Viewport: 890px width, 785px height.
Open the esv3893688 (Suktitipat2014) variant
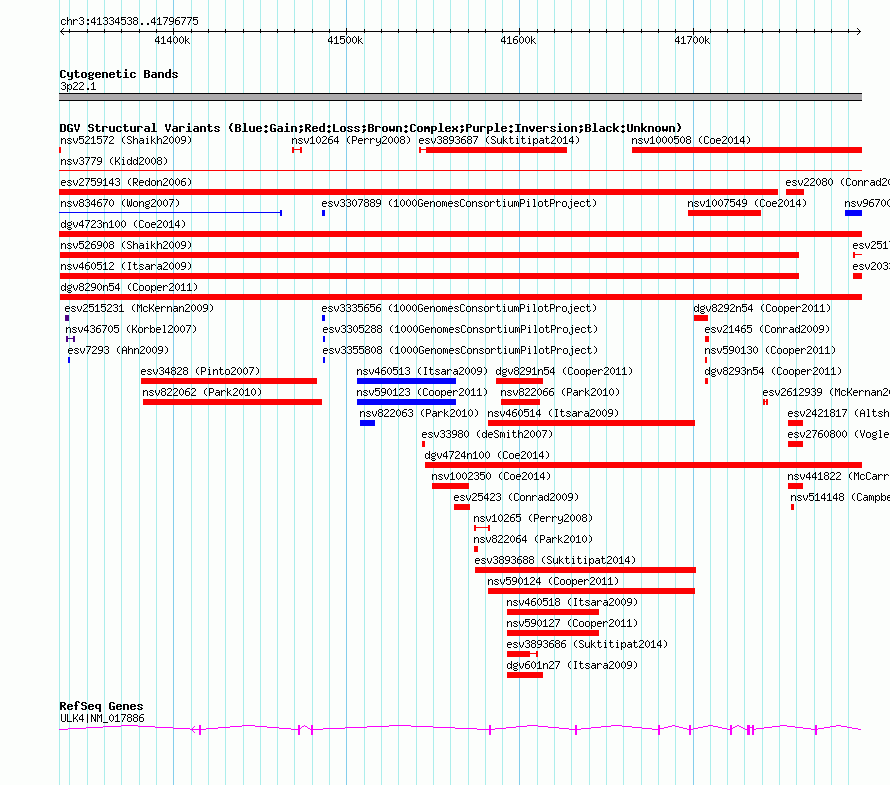point(585,570)
